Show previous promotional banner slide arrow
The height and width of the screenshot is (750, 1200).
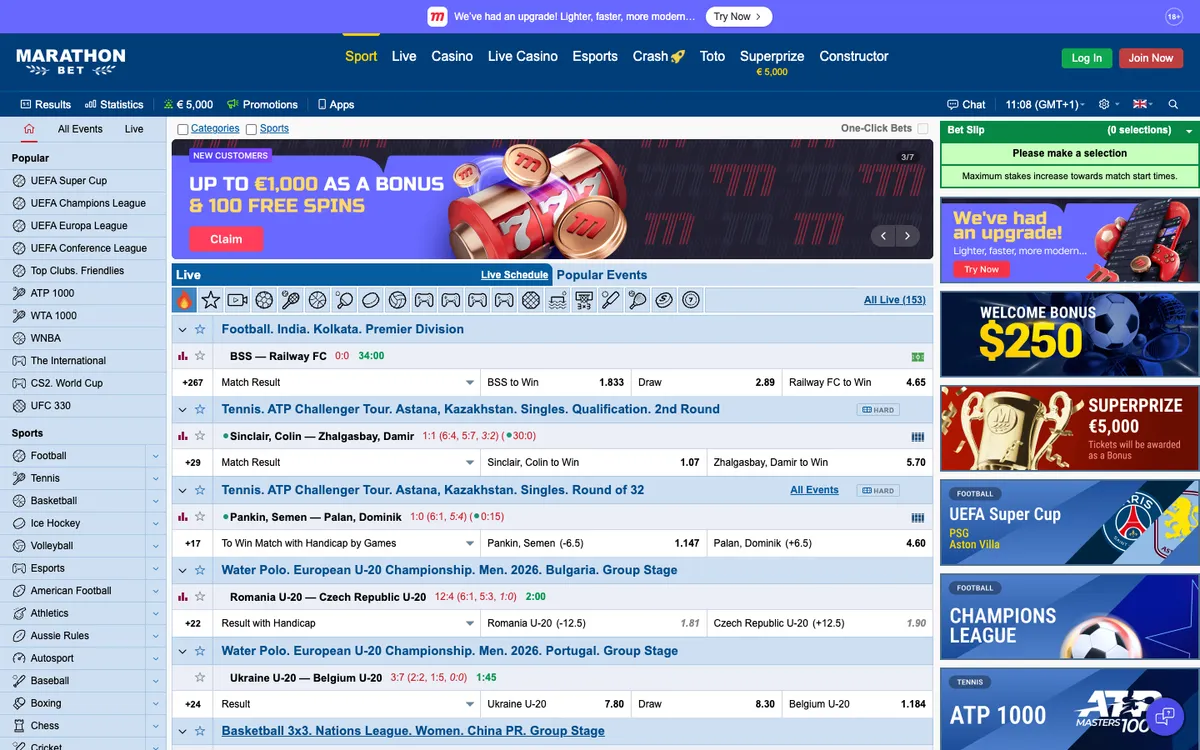coord(883,236)
